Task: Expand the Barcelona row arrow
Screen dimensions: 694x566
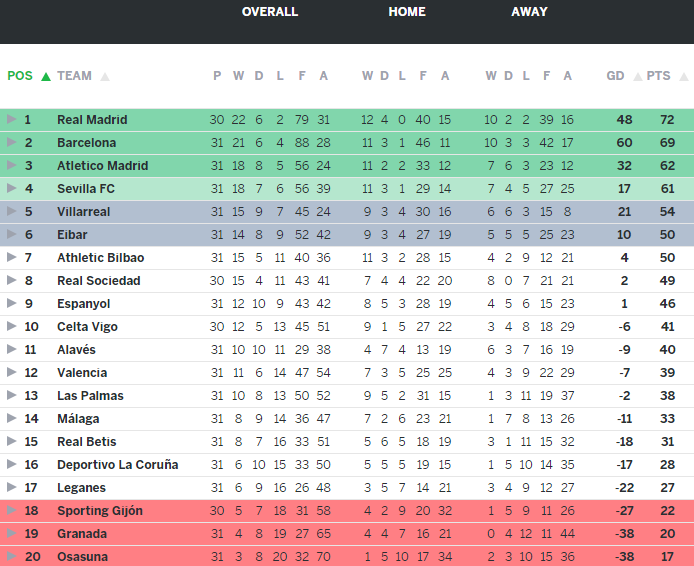Action: [11, 143]
